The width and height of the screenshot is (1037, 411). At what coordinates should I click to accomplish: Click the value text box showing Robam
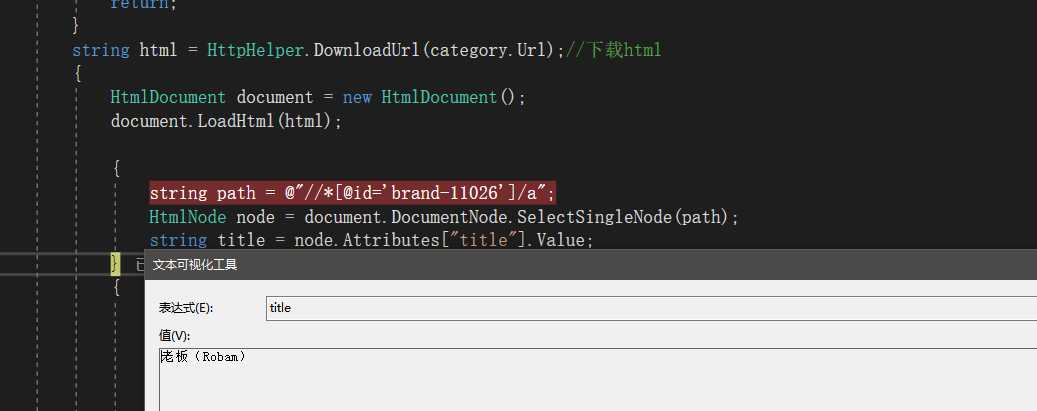point(598,379)
